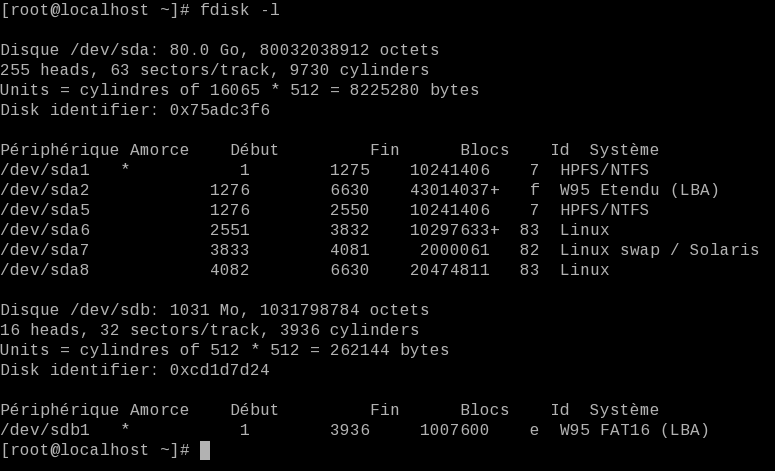The image size is (775, 471).
Task: Click the /dev/sdb1 device name
Action: [x=45, y=430]
